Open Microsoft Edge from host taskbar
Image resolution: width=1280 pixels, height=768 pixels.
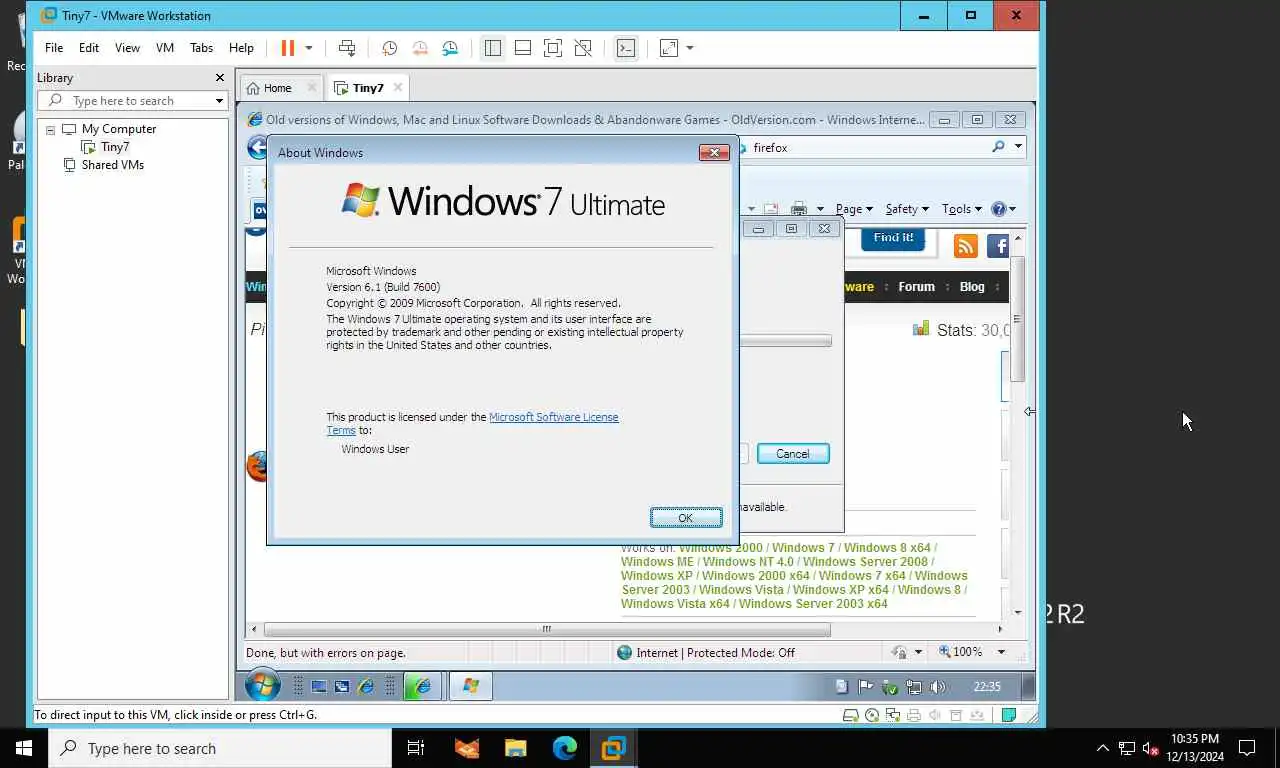click(x=565, y=748)
